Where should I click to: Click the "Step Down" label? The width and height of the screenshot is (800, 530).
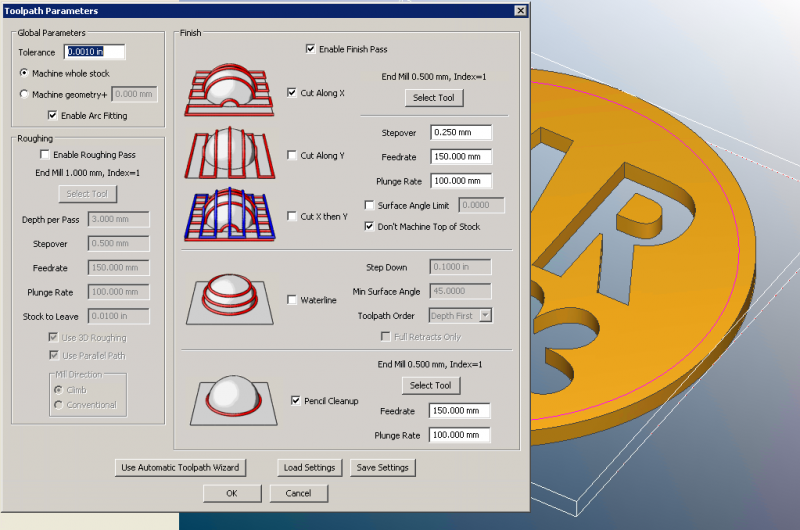click(387, 267)
